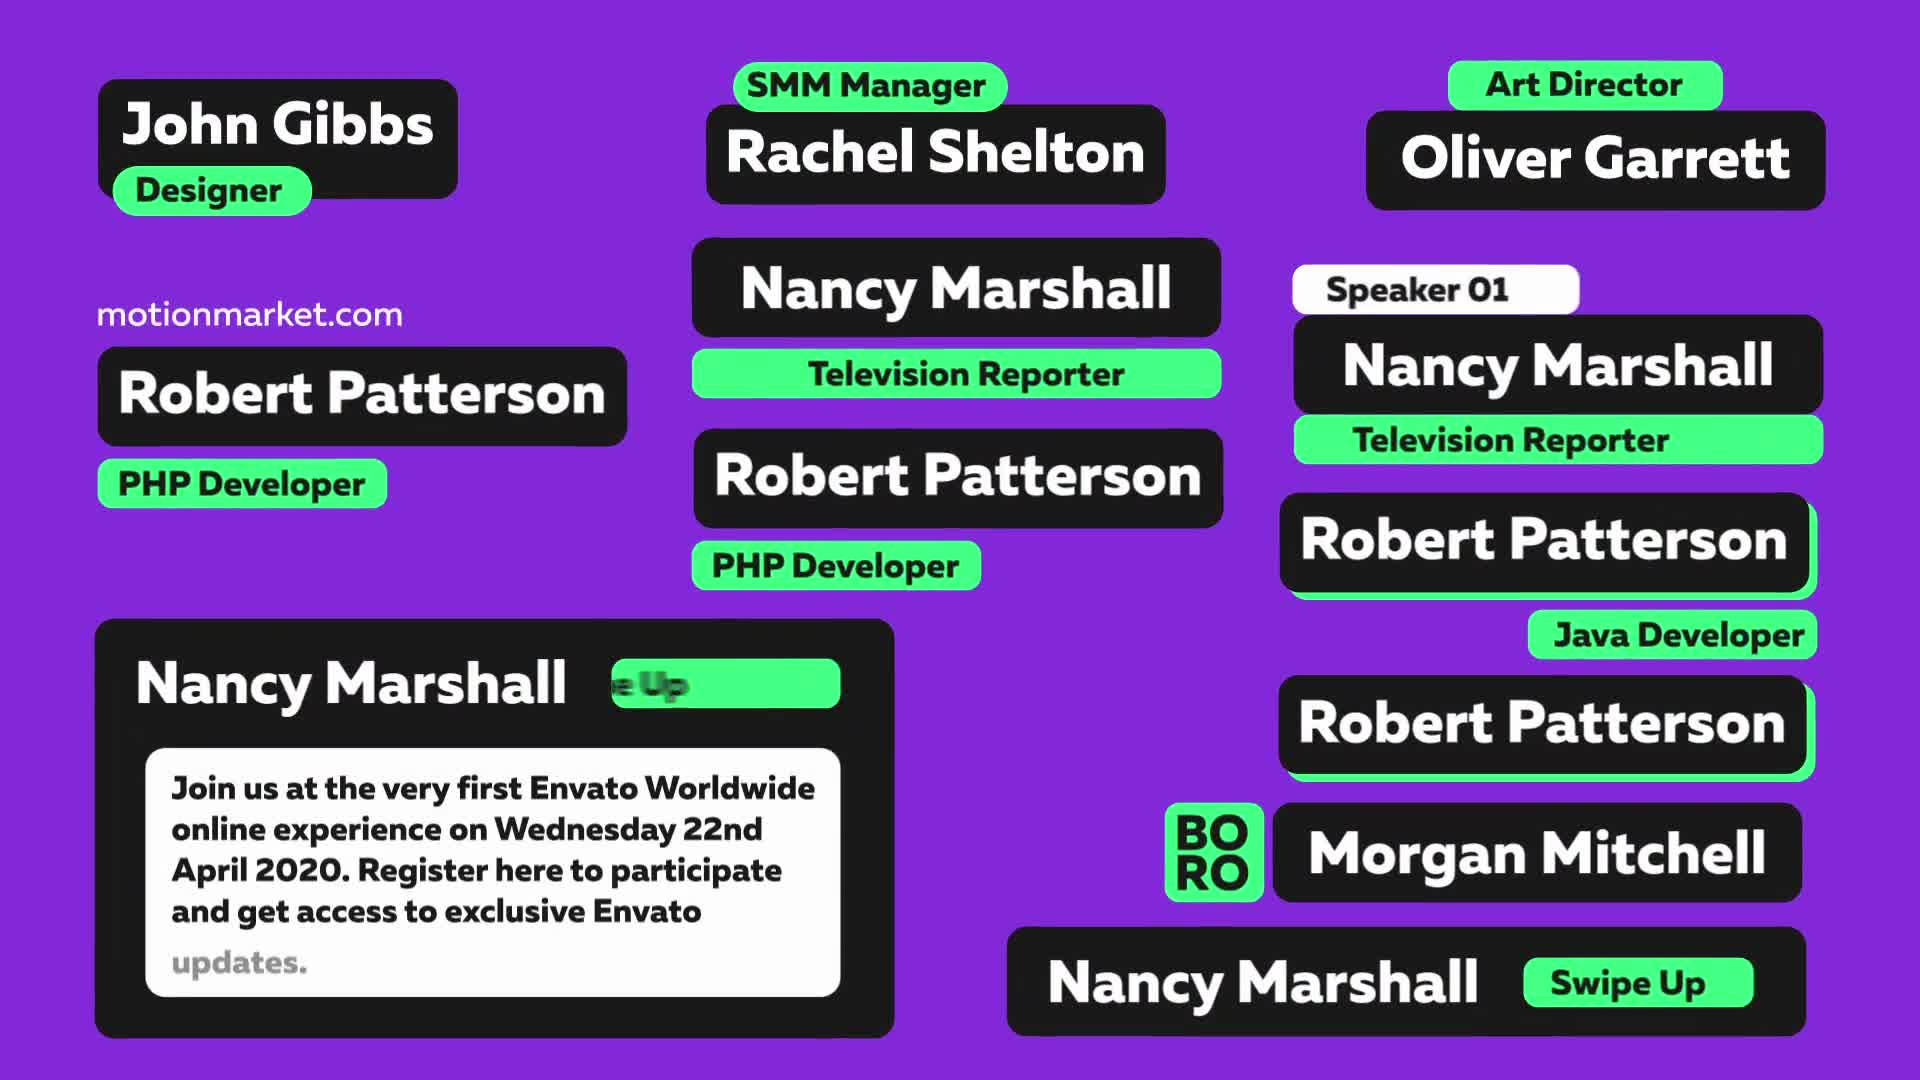Click the Java Developer badge on Robert Patterson
1920x1080 pixels.
pyautogui.click(x=1680, y=633)
